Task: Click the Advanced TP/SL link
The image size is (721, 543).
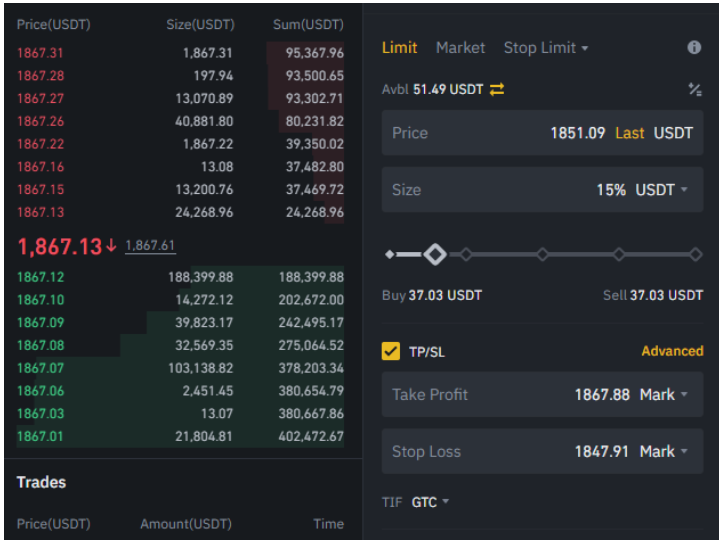Action: (672, 351)
